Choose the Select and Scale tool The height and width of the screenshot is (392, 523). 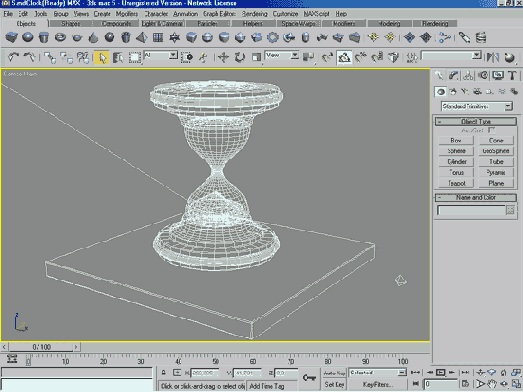point(256,57)
